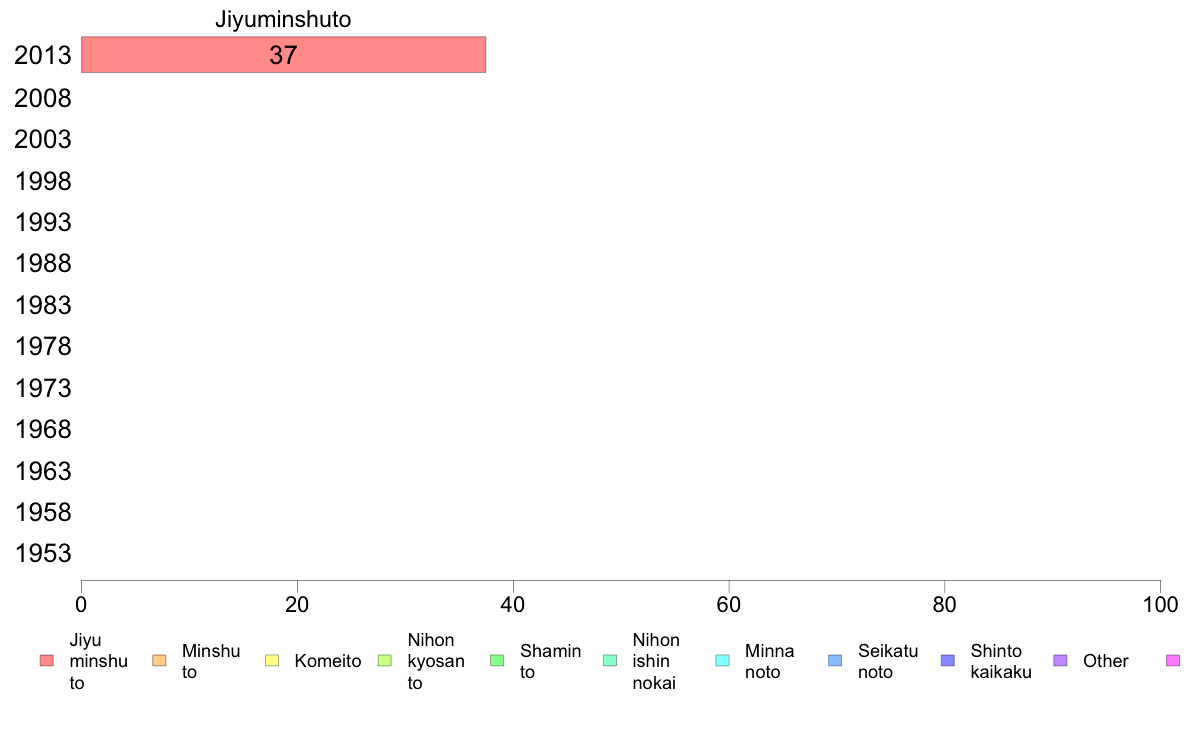This screenshot has width=1188, height=736.
Task: Select the green Shaminto legend swatch
Action: pos(497,661)
